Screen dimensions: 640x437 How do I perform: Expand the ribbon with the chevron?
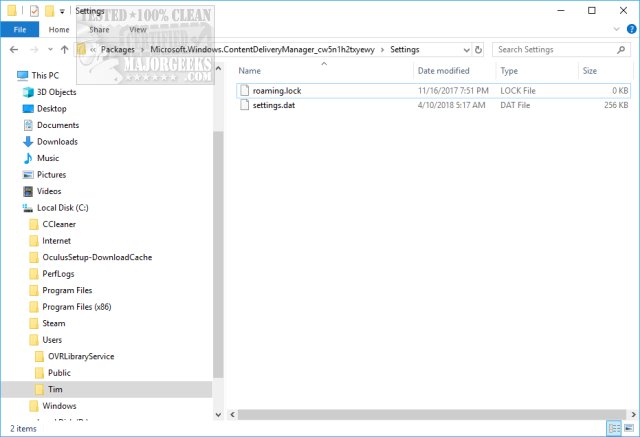coord(617,29)
